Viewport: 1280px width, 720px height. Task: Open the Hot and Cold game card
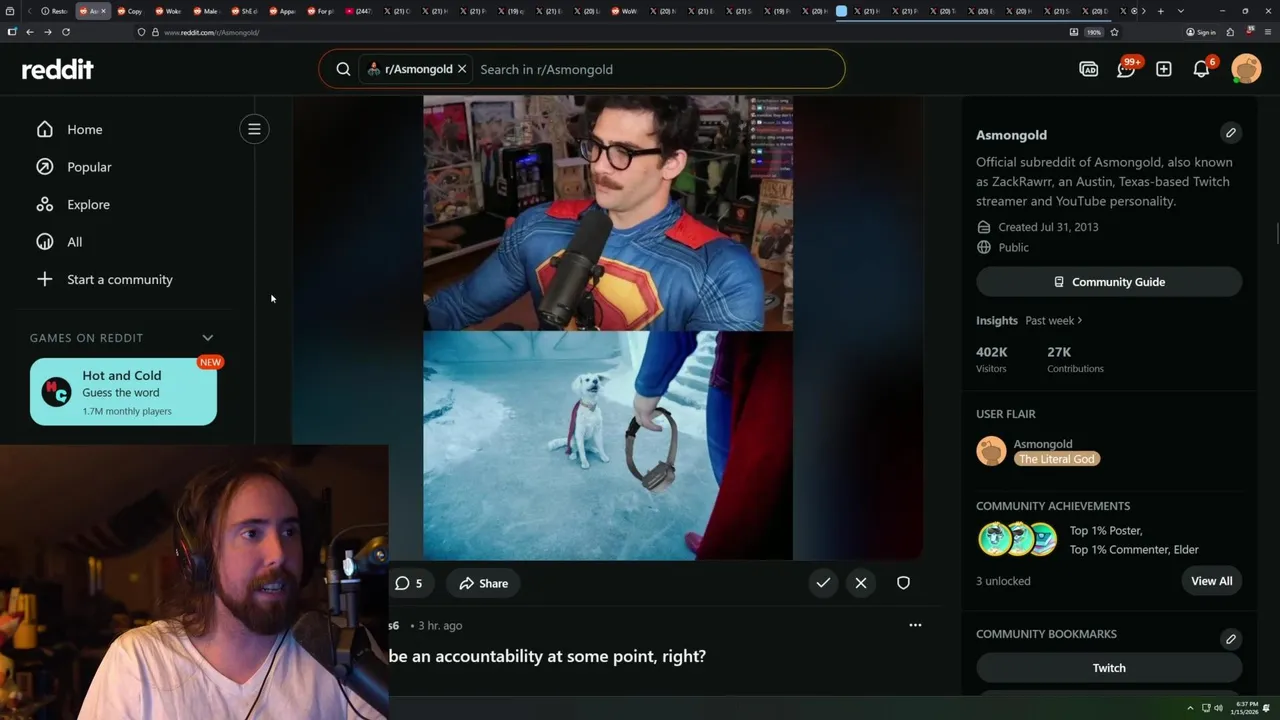click(123, 392)
